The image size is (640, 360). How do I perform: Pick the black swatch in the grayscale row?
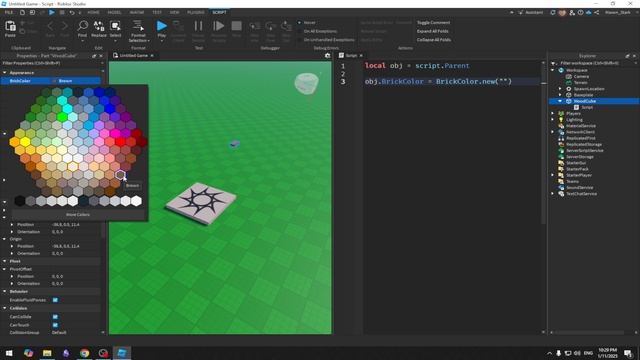point(20,200)
